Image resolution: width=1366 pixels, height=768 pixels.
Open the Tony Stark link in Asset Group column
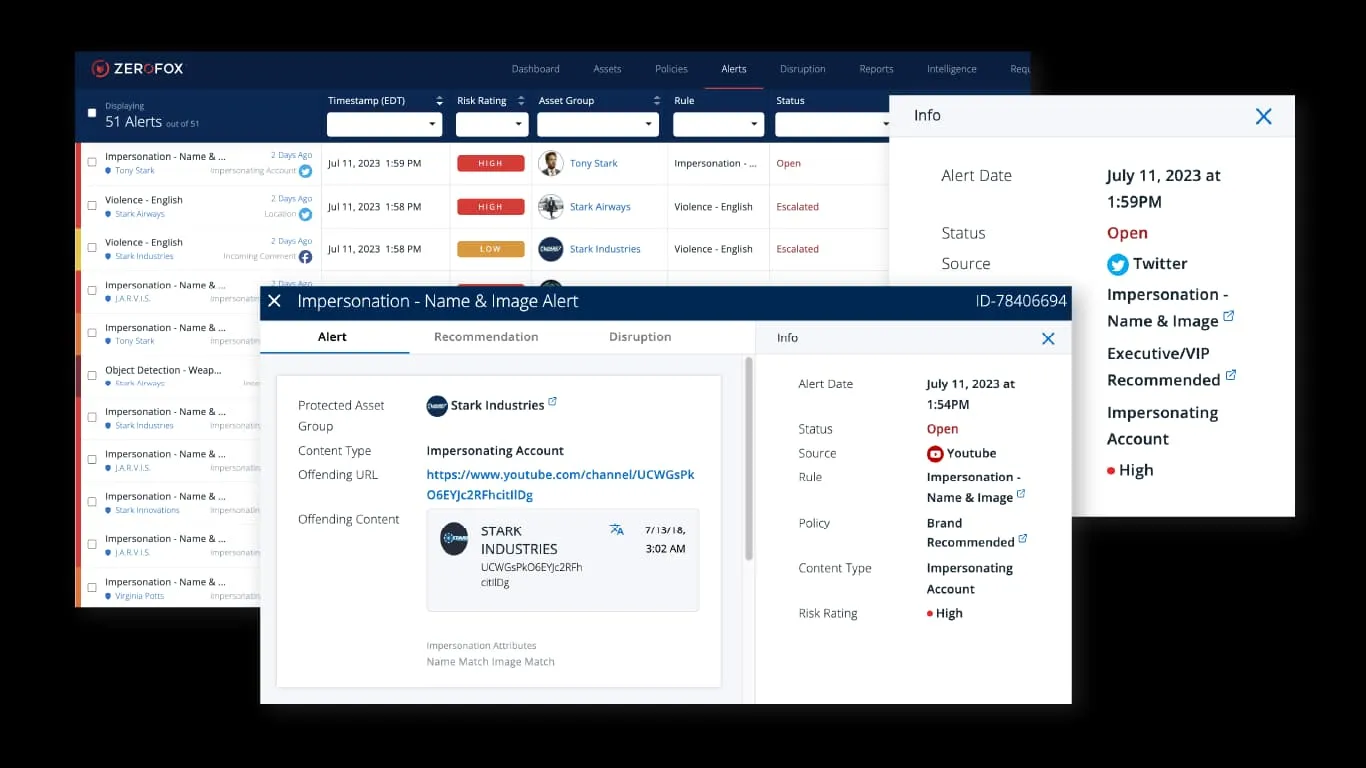pos(594,164)
